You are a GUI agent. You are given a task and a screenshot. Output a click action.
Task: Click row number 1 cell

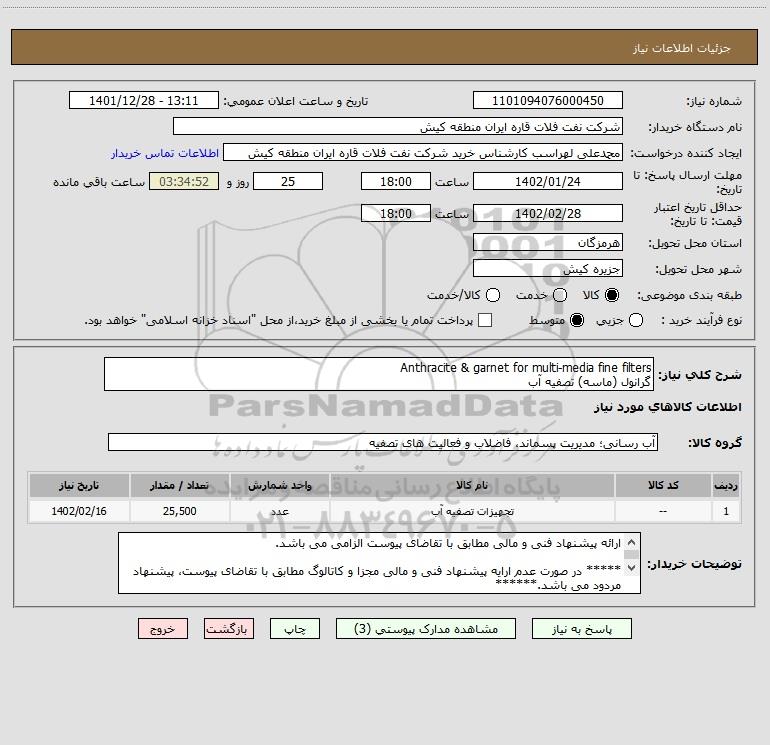726,511
